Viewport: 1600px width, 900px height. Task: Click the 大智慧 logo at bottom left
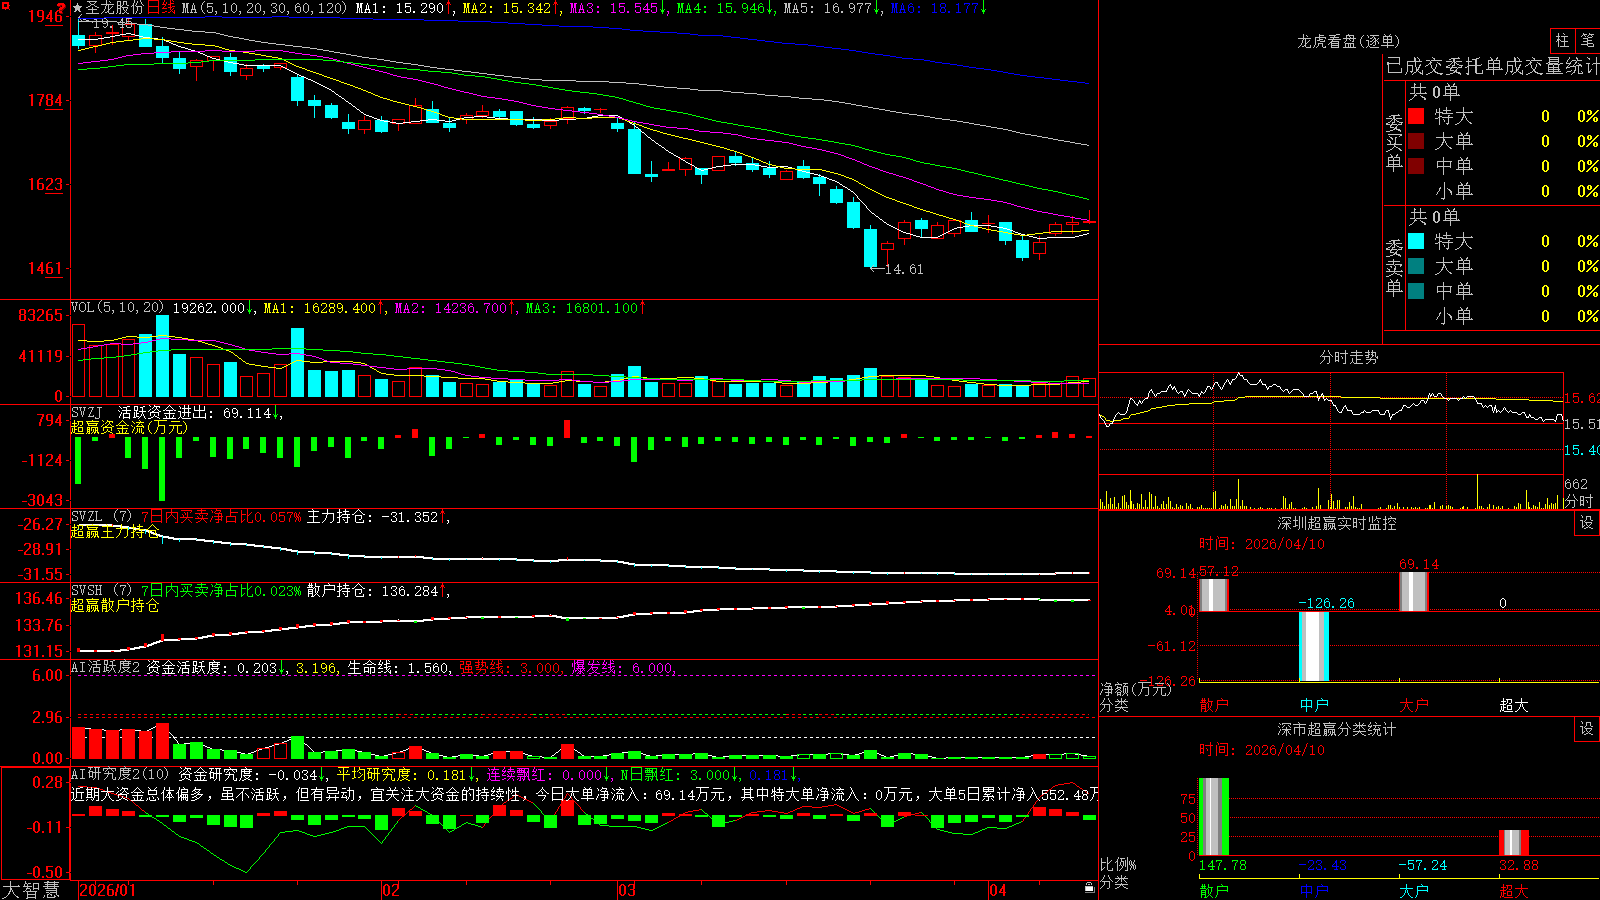[x=31, y=890]
